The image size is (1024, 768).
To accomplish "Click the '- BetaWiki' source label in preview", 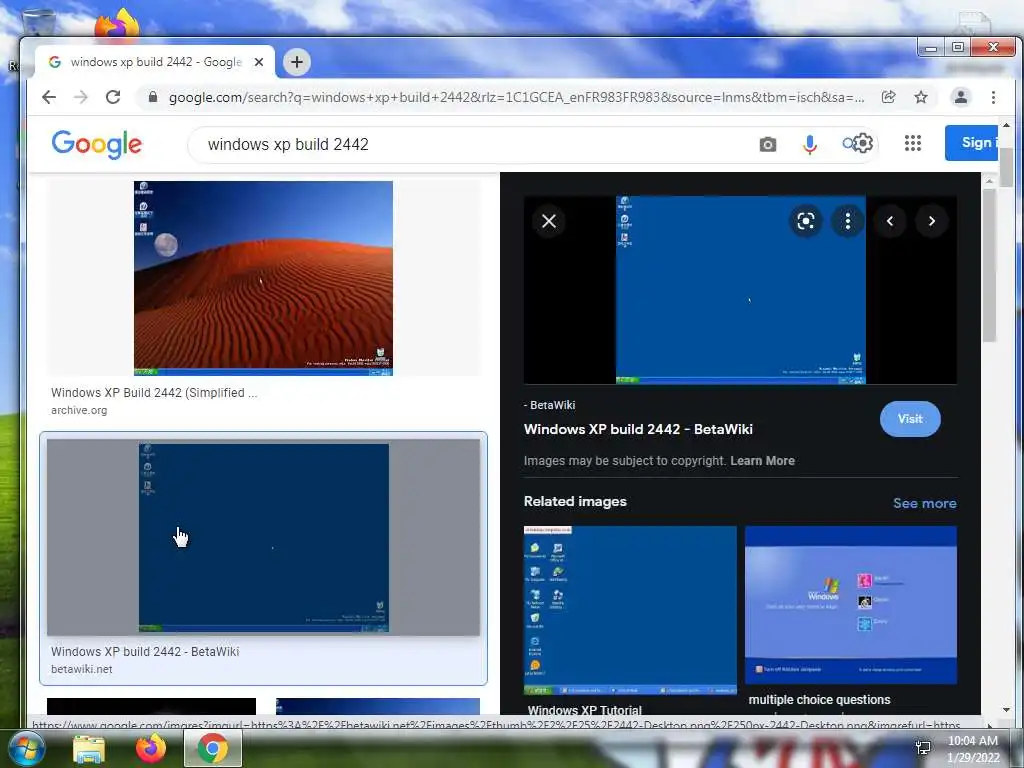I will 549,405.
